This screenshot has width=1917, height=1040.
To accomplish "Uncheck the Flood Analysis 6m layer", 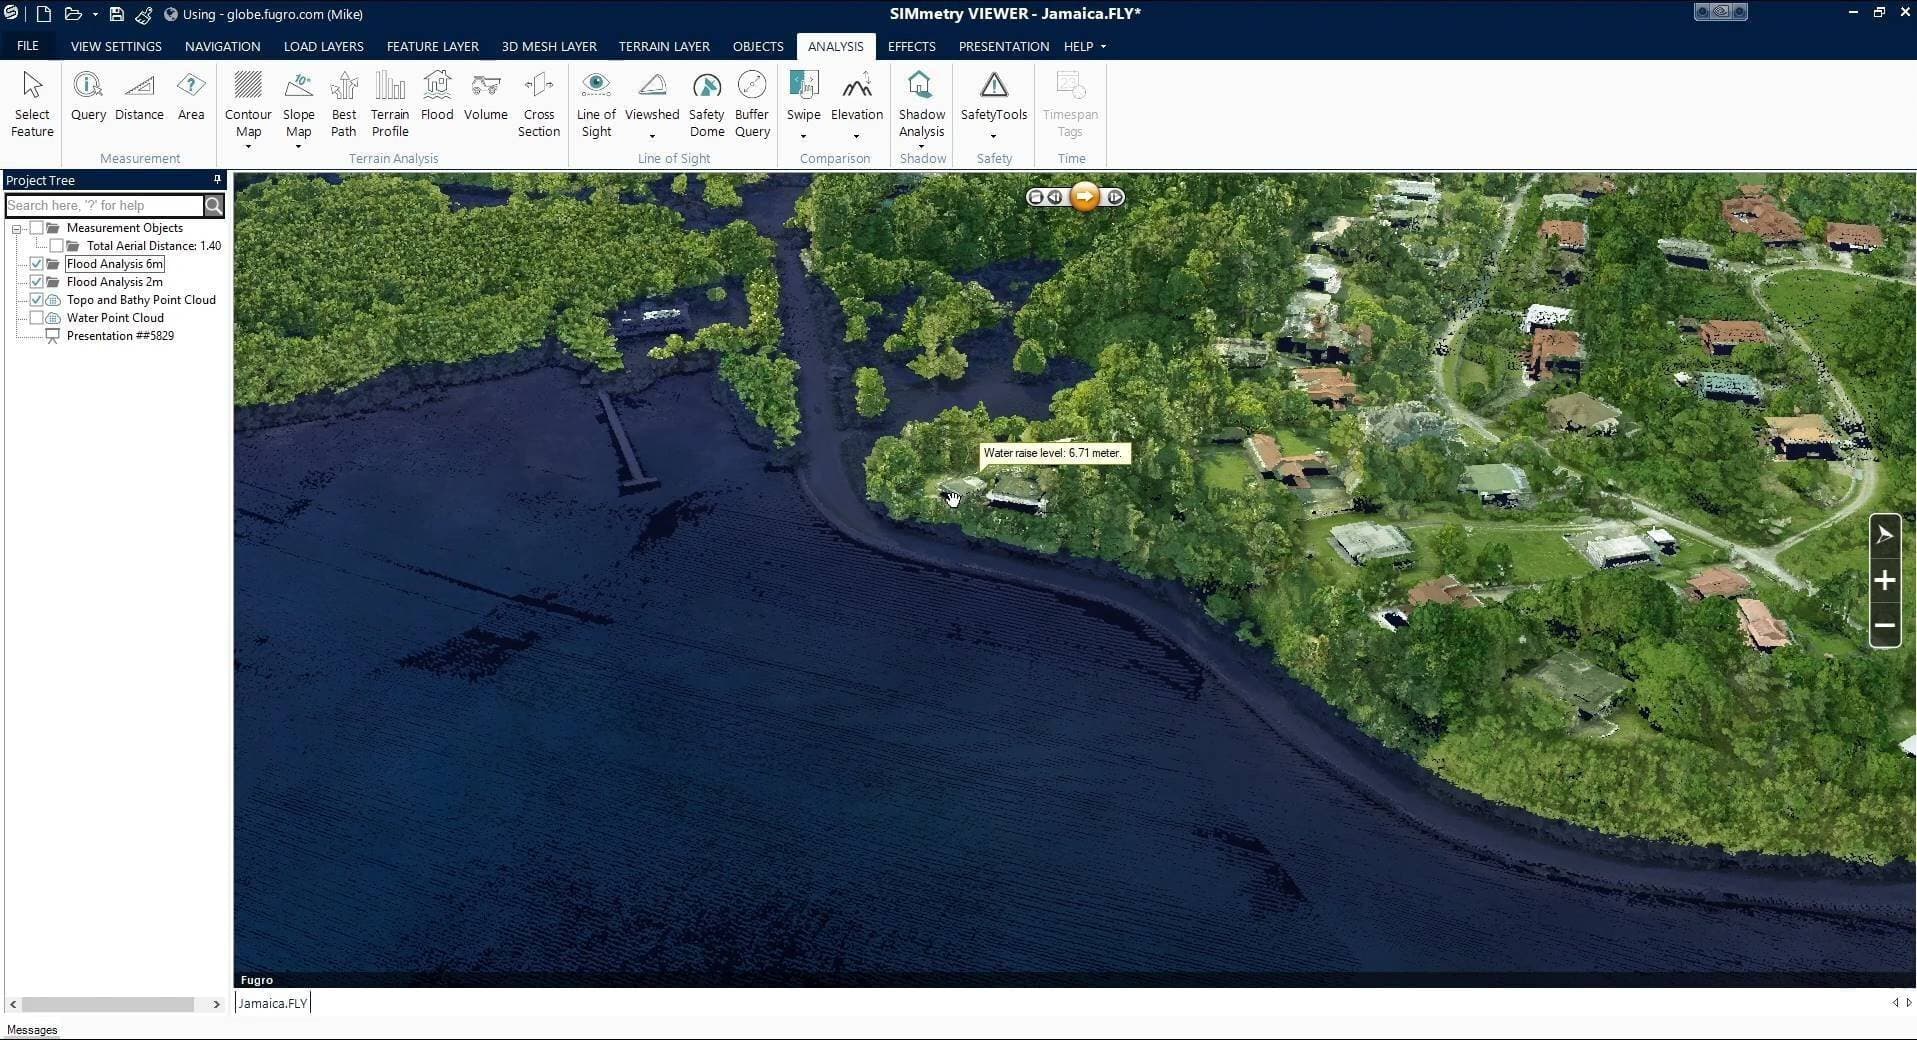I will (37, 263).
